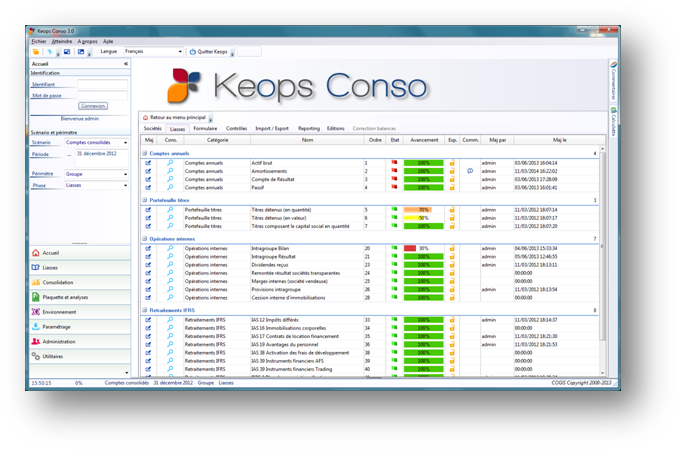Viewport: 678px width, 450px height.
Task: Click the power icon next to Quitter Keops
Action: click(193, 52)
